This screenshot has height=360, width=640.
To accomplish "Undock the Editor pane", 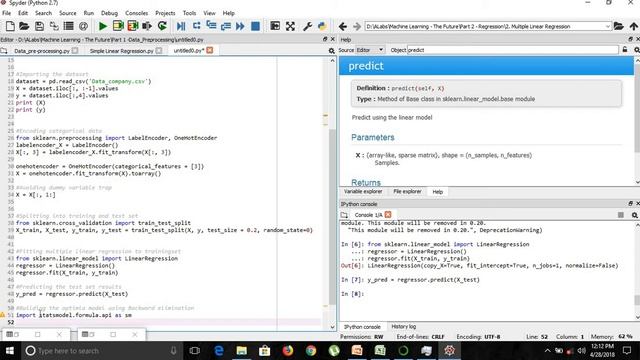I will [325, 39].
